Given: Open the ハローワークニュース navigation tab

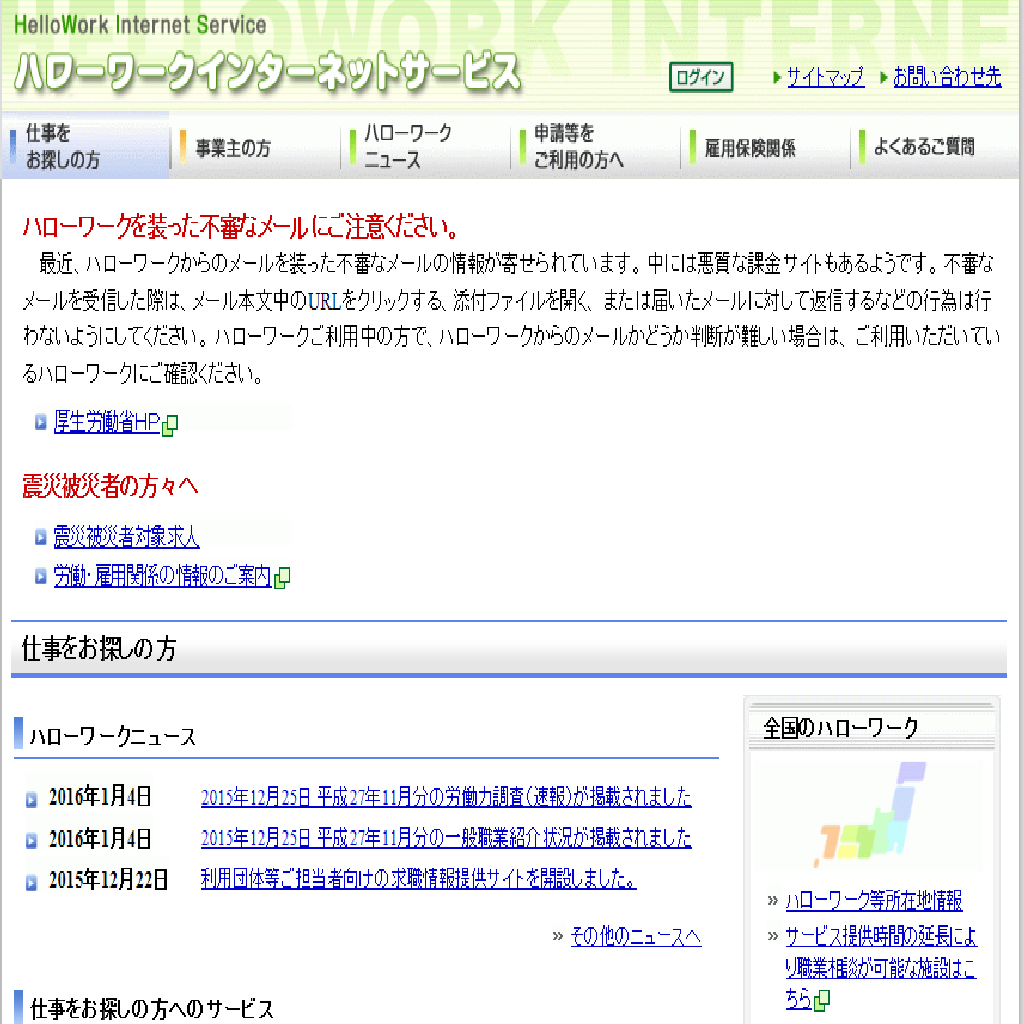Looking at the screenshot, I should 425,147.
